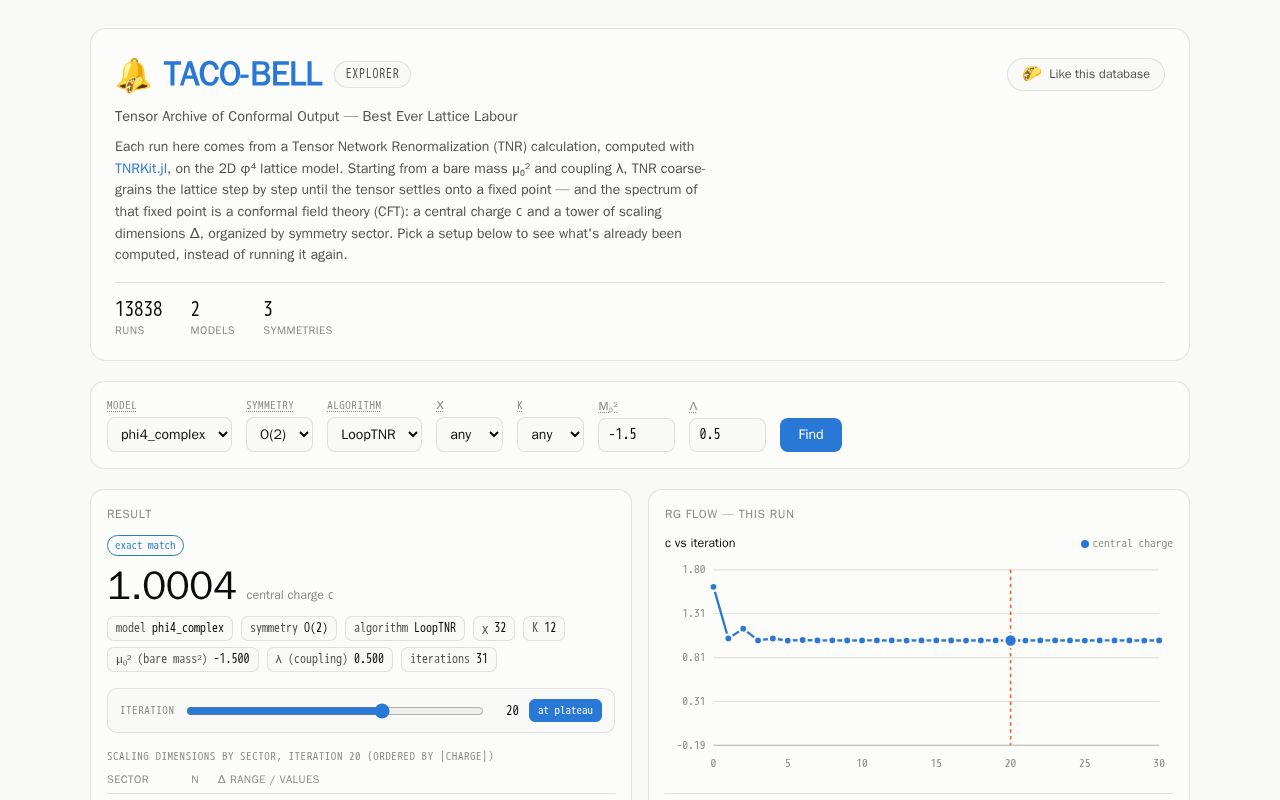Open the Model dropdown
Viewport: 1280px width, 800px height.
(169, 435)
